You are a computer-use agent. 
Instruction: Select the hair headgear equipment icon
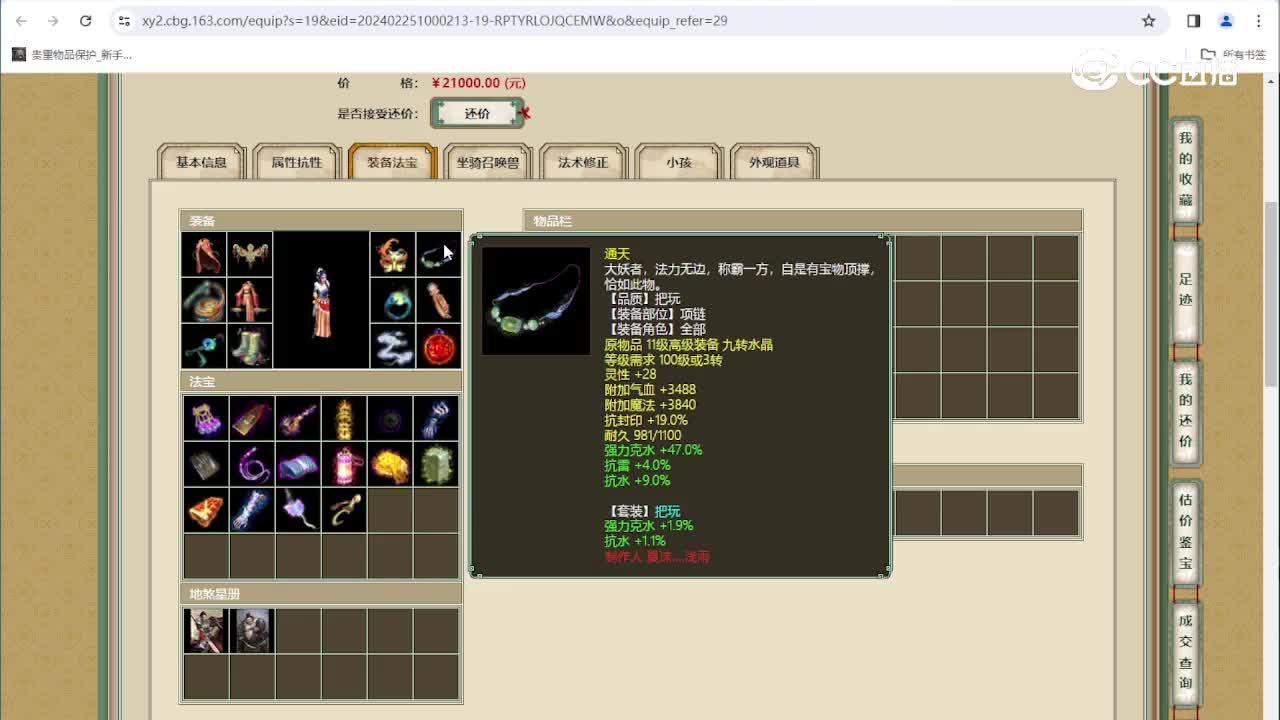[203, 255]
